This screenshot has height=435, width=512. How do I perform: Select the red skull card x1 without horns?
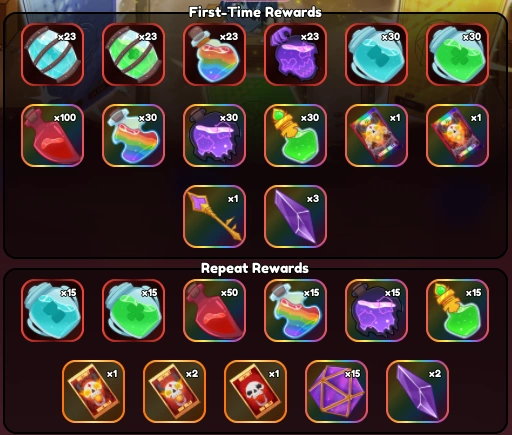(x=255, y=391)
